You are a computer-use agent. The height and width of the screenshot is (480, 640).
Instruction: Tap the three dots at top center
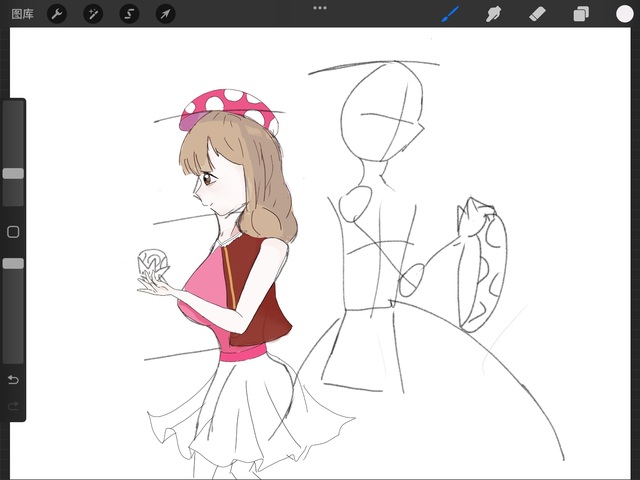point(320,8)
